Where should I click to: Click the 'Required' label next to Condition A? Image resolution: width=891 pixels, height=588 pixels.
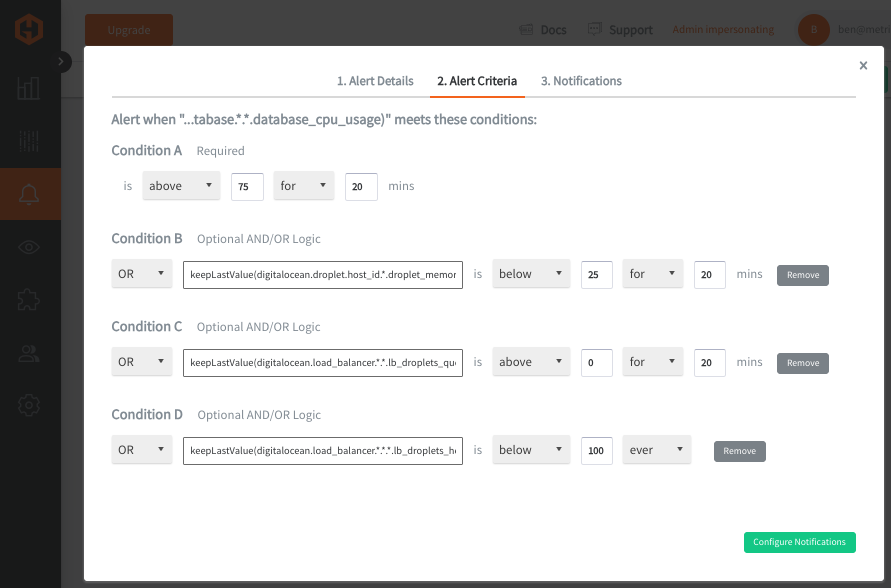click(220, 151)
